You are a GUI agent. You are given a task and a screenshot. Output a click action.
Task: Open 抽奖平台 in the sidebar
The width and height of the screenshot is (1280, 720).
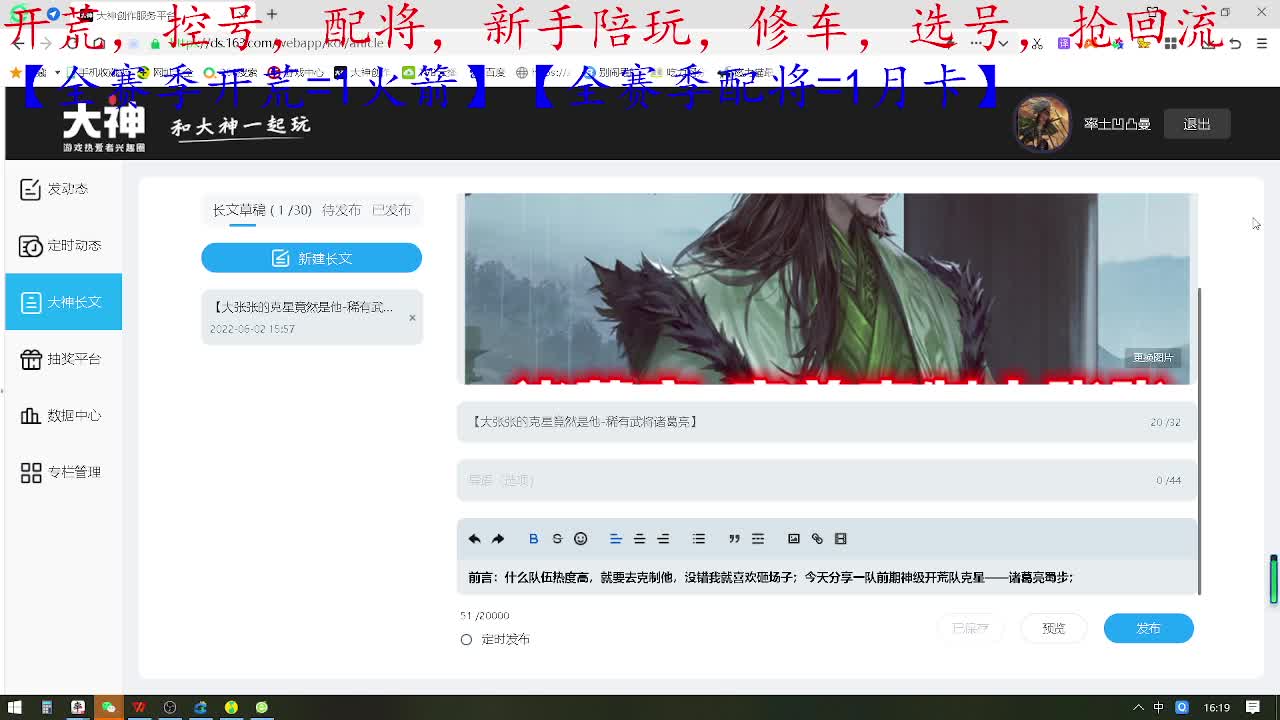pos(63,359)
